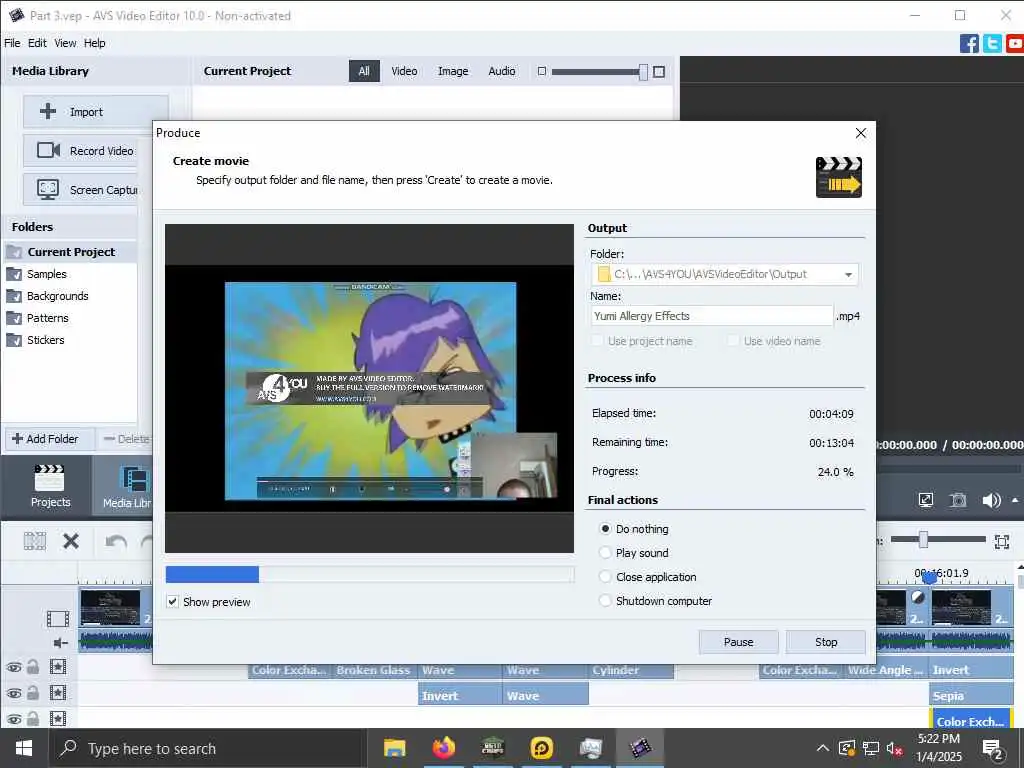Select the Shutdown computer radio option

(605, 601)
